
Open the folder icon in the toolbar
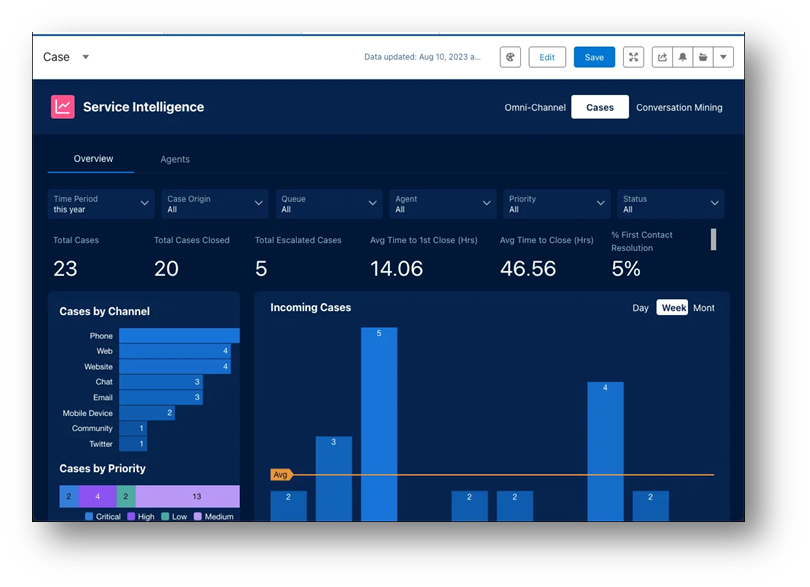[702, 57]
